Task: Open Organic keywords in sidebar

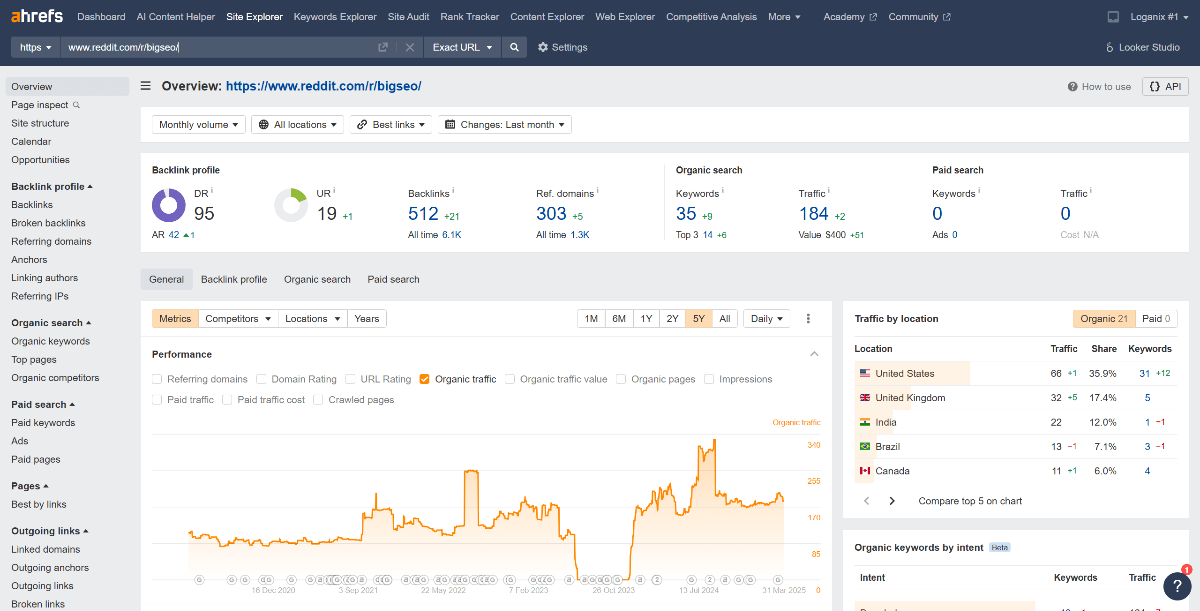Action: [x=50, y=341]
